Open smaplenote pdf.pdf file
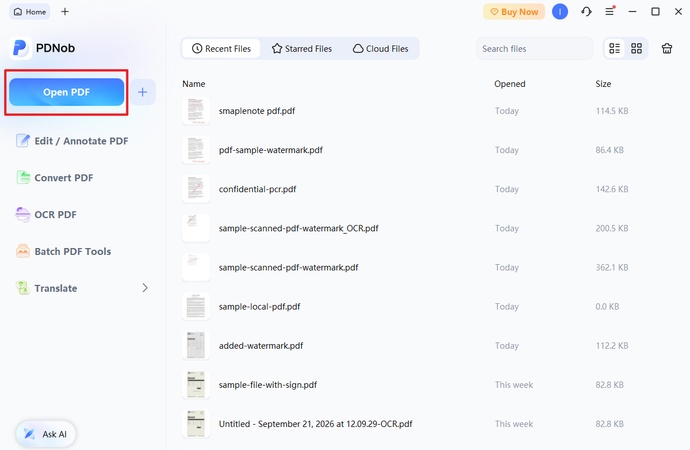This screenshot has width=690, height=450. pos(257,111)
